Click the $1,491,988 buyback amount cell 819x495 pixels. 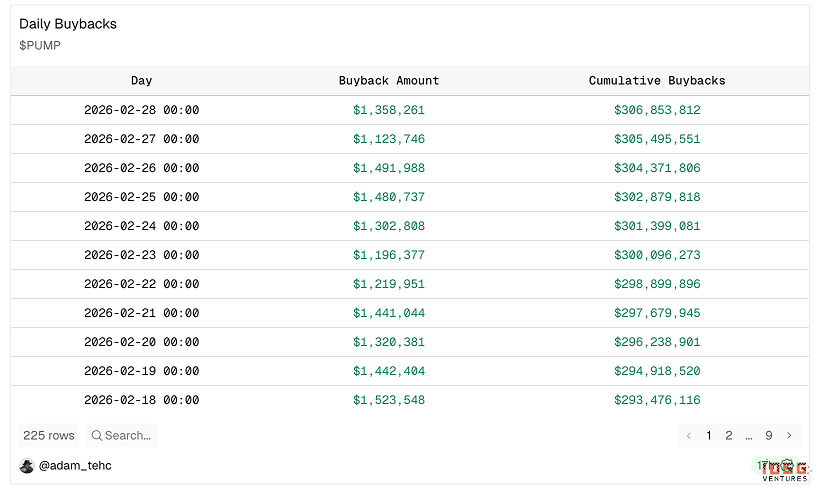pos(389,168)
